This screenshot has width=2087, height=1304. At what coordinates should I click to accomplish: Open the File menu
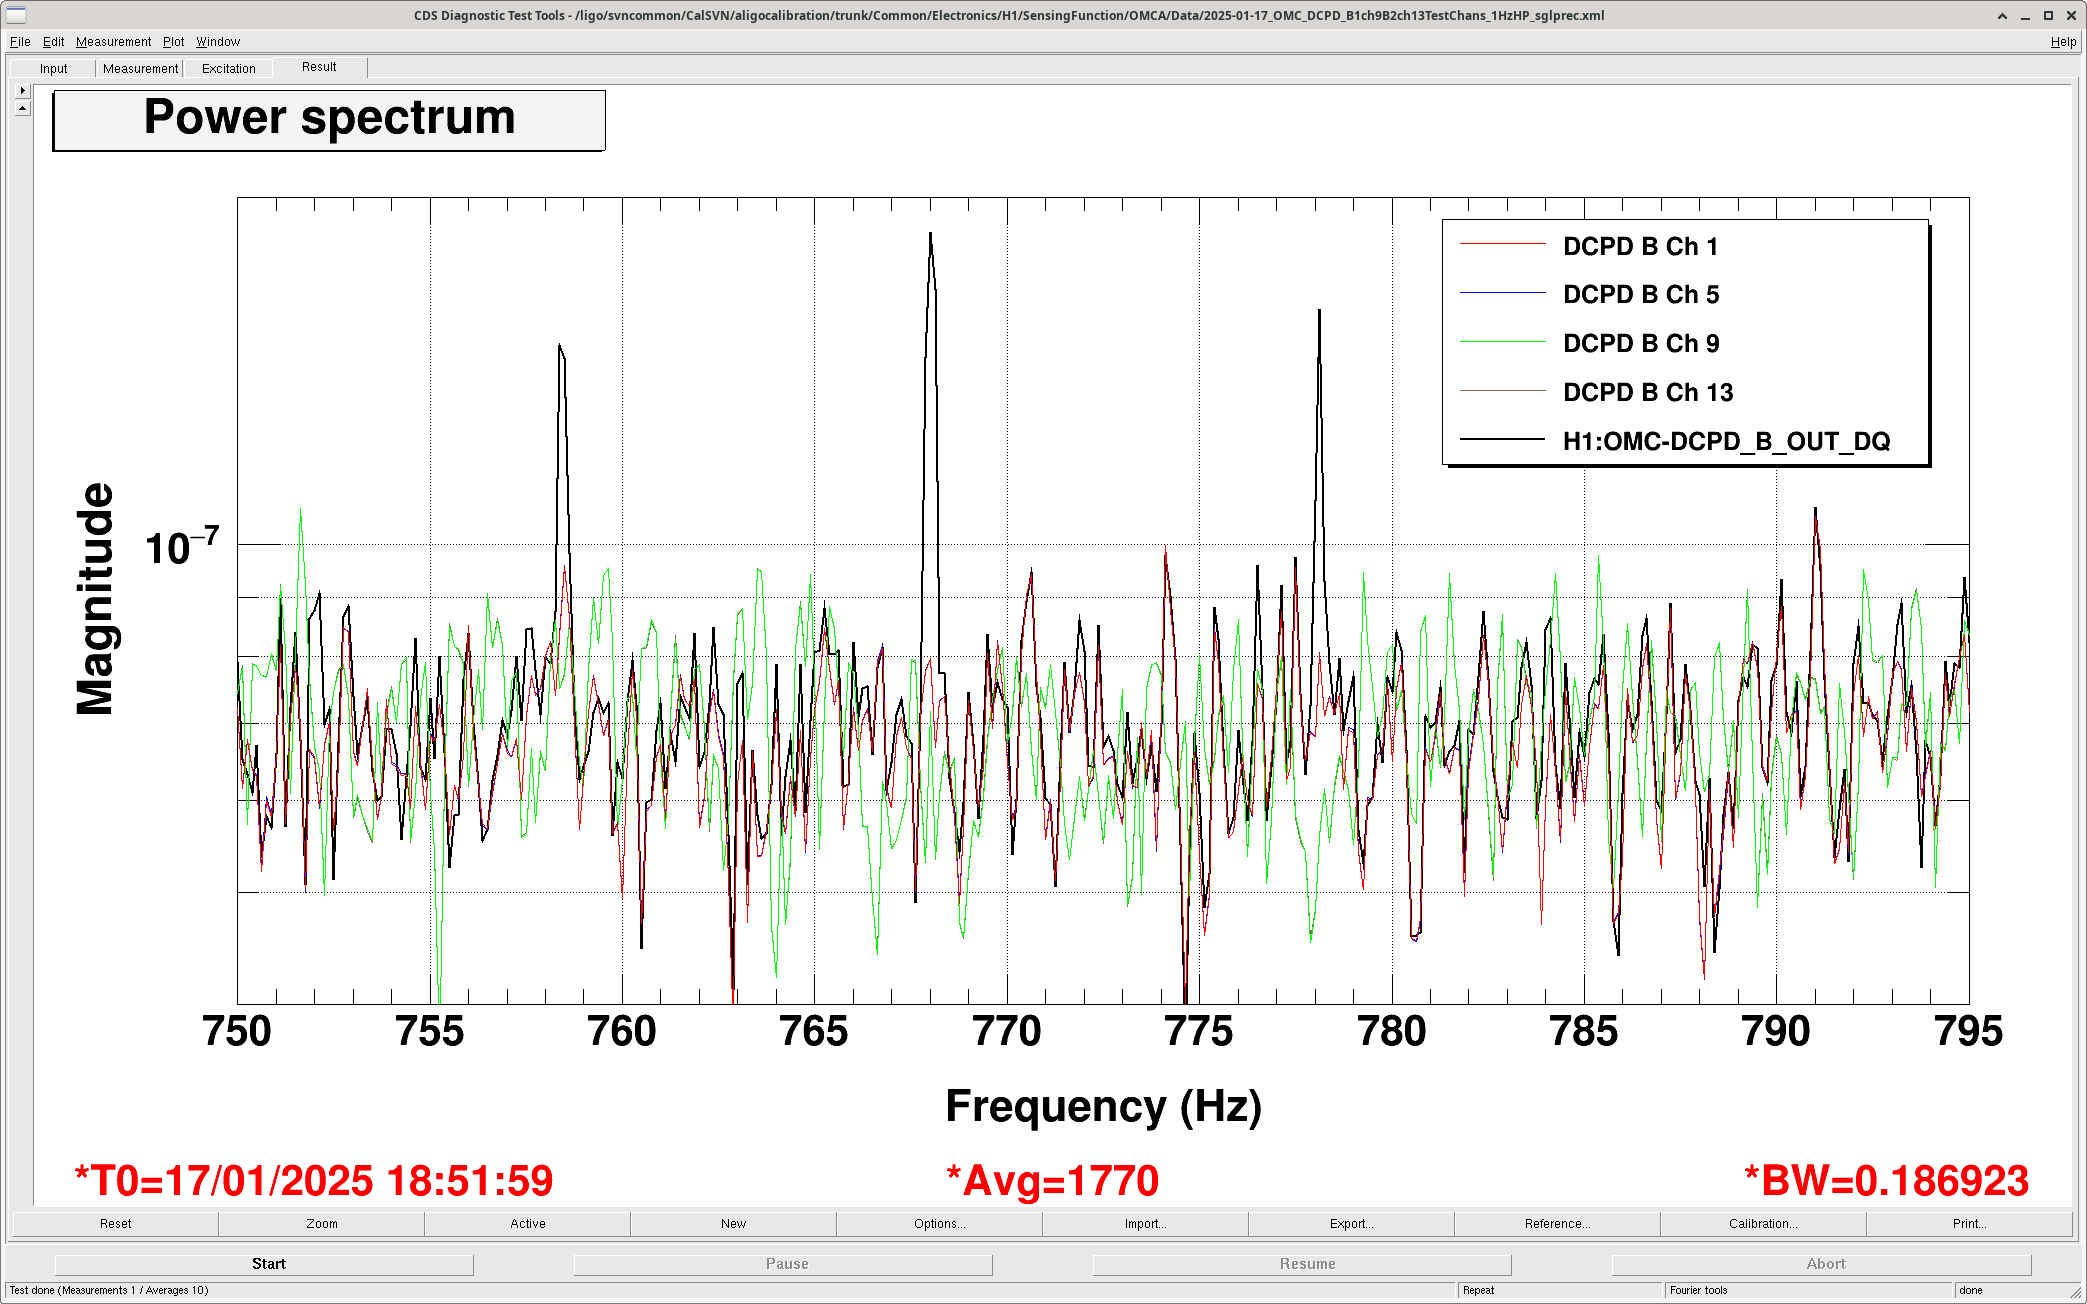(x=20, y=41)
